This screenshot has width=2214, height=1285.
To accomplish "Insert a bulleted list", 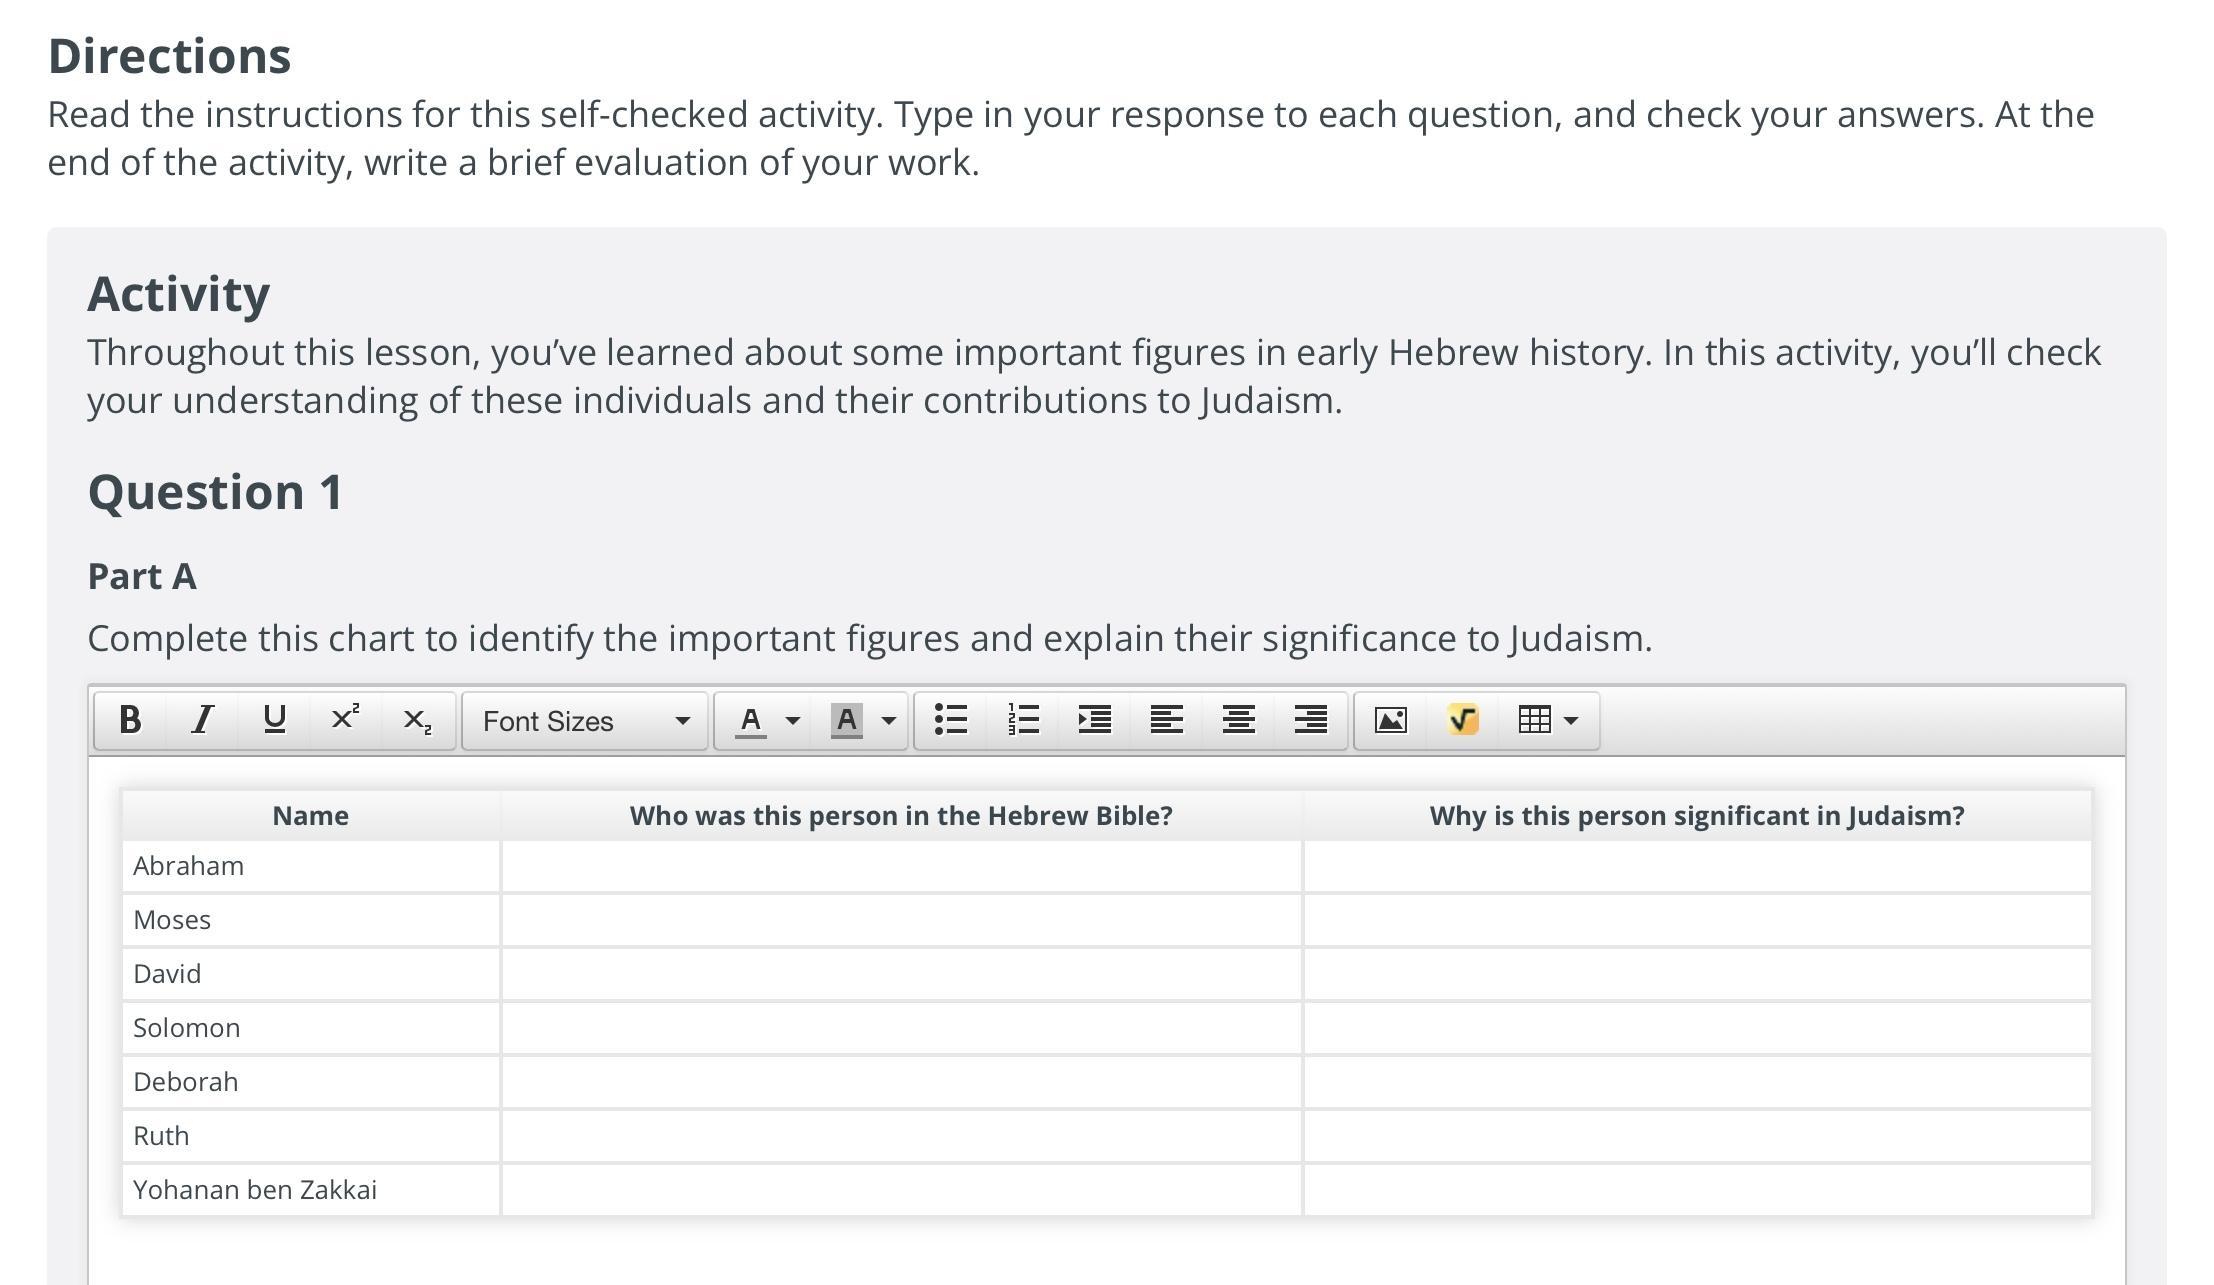I will click(x=951, y=720).
